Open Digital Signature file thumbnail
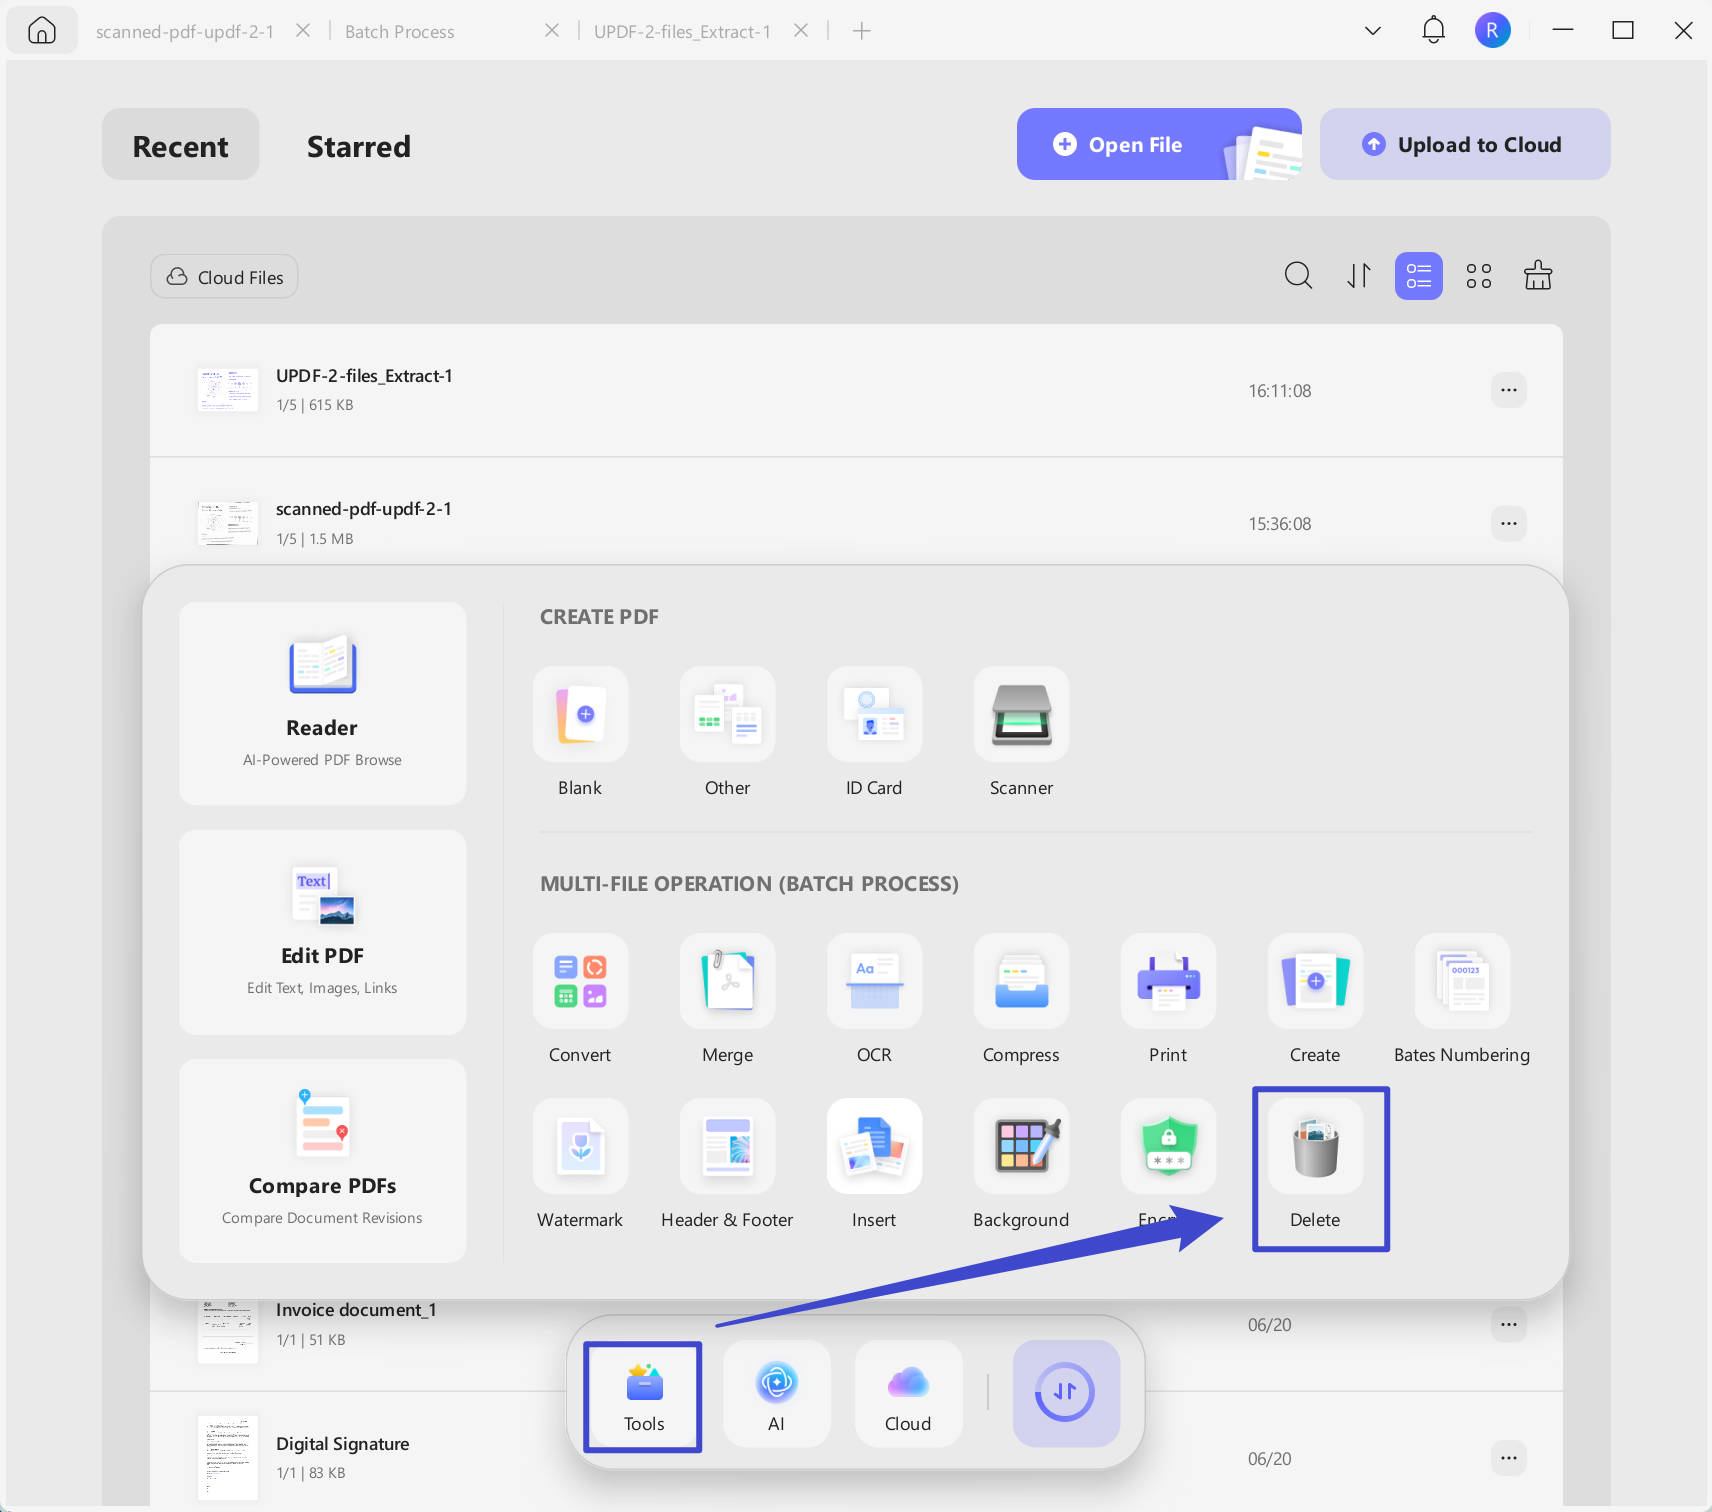 tap(228, 1457)
